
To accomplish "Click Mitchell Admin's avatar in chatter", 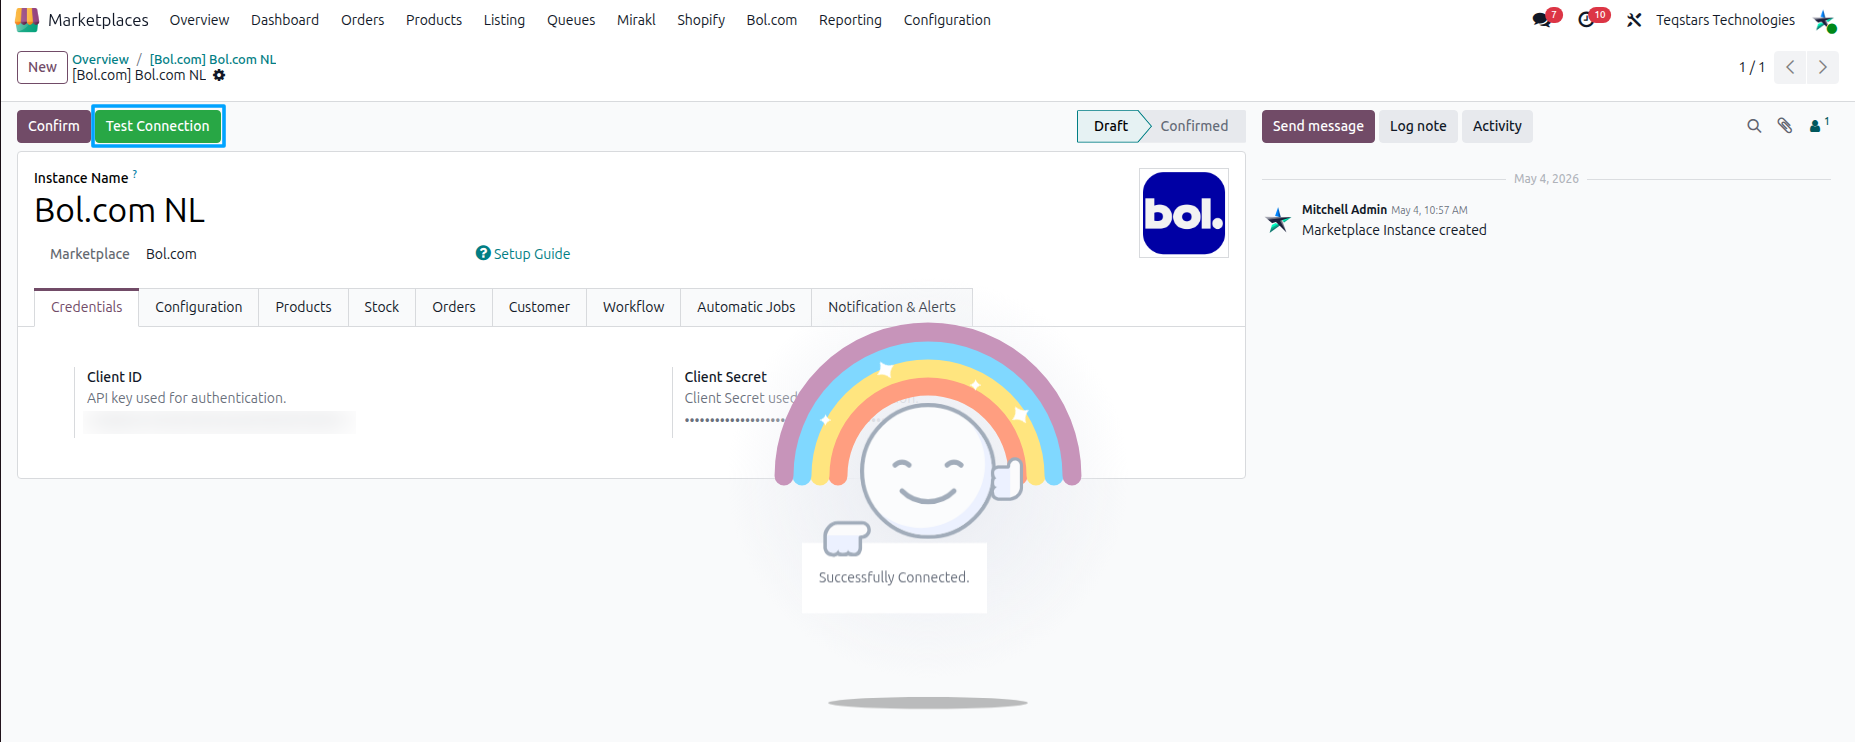I will pos(1278,220).
